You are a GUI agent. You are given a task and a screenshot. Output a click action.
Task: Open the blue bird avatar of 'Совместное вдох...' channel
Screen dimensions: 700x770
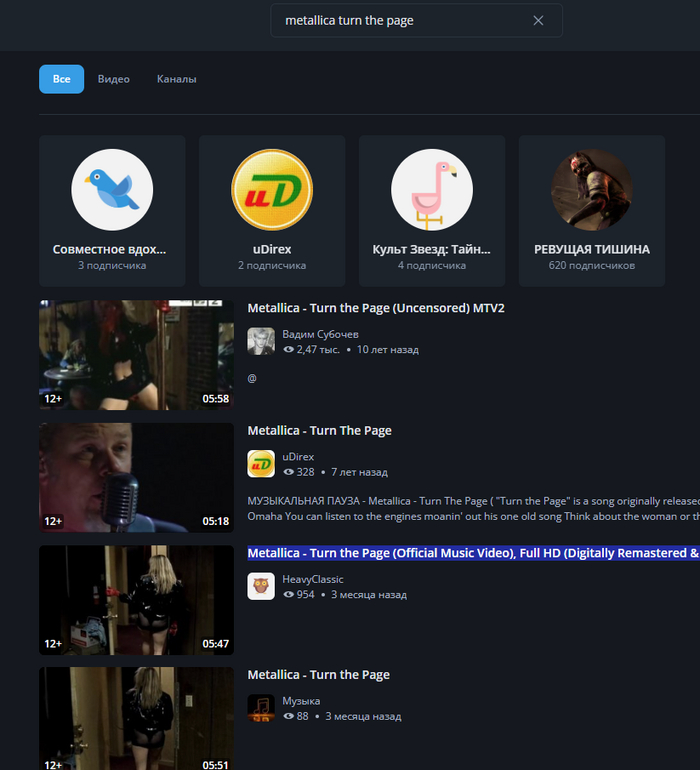tap(112, 190)
